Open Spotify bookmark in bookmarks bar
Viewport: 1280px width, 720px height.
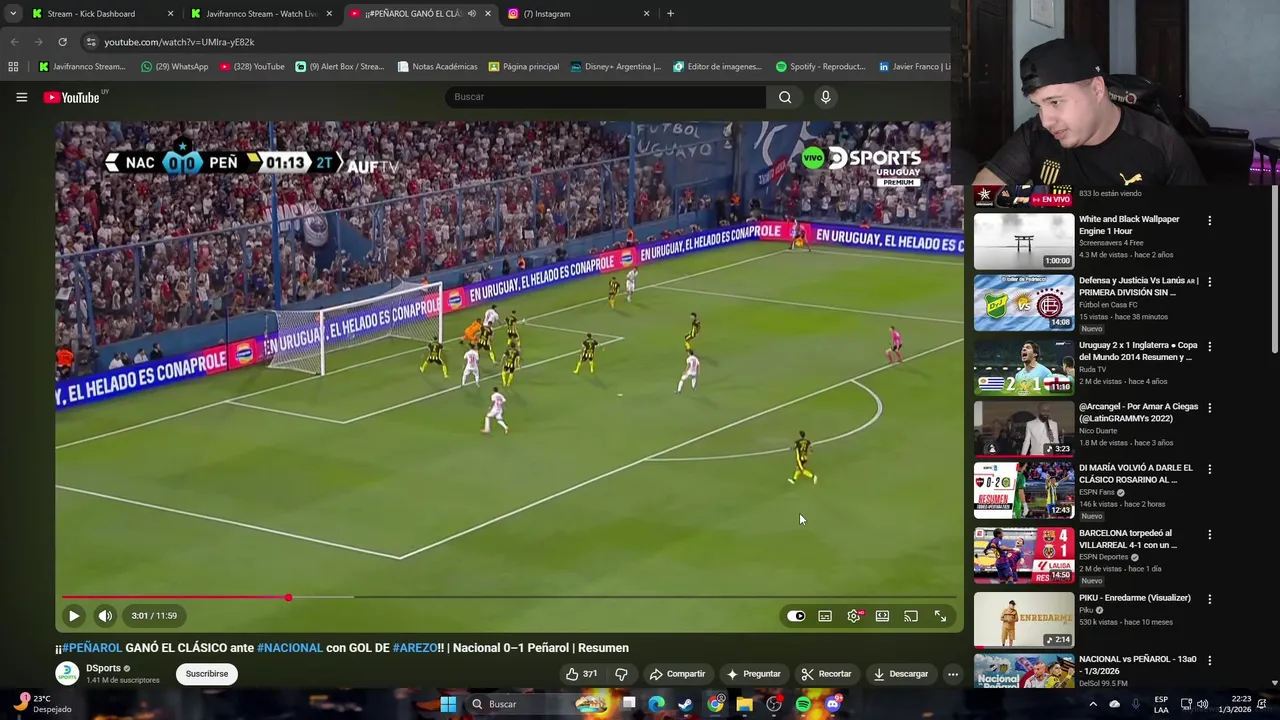820,67
